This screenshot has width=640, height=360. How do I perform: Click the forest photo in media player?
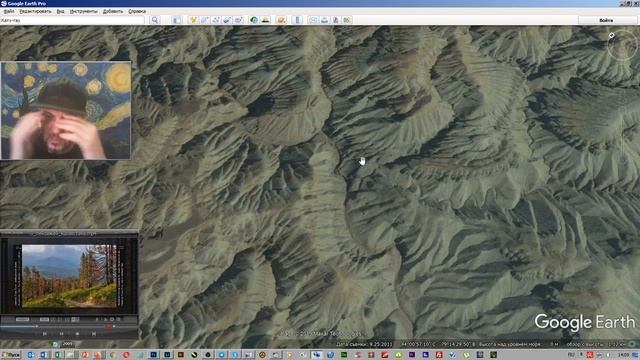click(69, 276)
